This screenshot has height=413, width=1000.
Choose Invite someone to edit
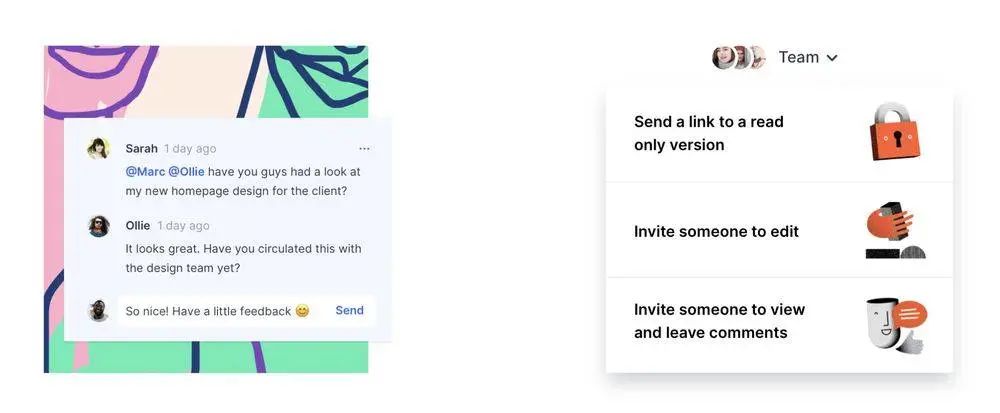pyautogui.click(x=779, y=230)
